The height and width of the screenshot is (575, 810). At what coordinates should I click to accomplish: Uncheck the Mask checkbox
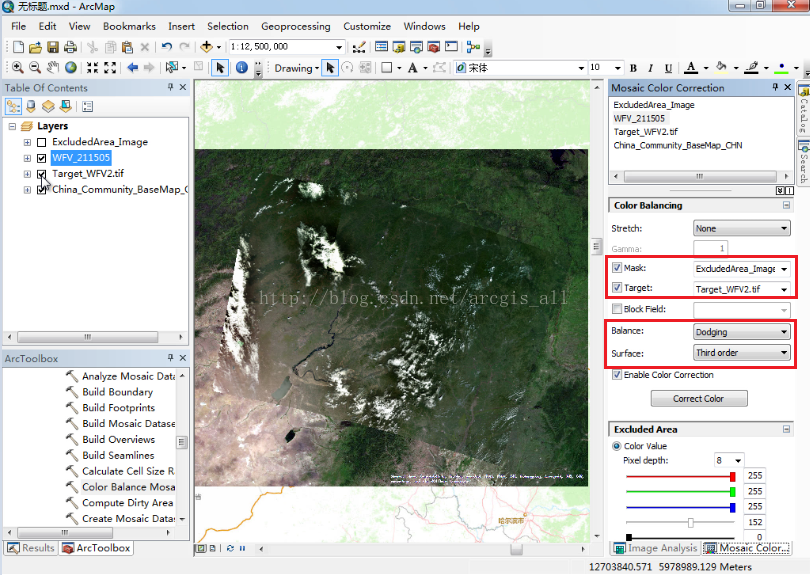pyautogui.click(x=616, y=269)
